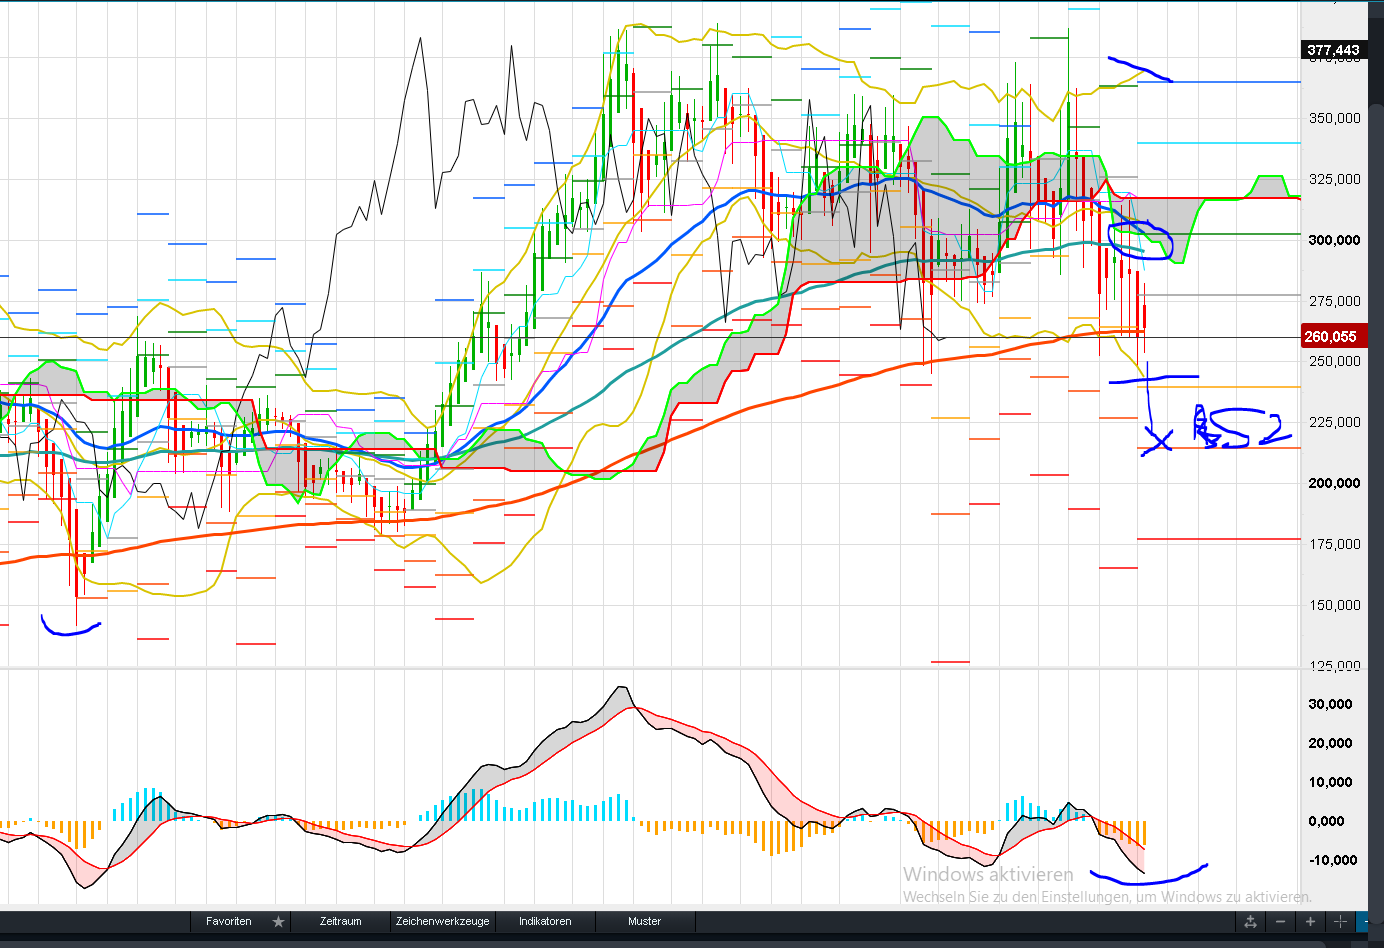
Task: Click the 250,000 price axis value
Action: pos(1334,361)
